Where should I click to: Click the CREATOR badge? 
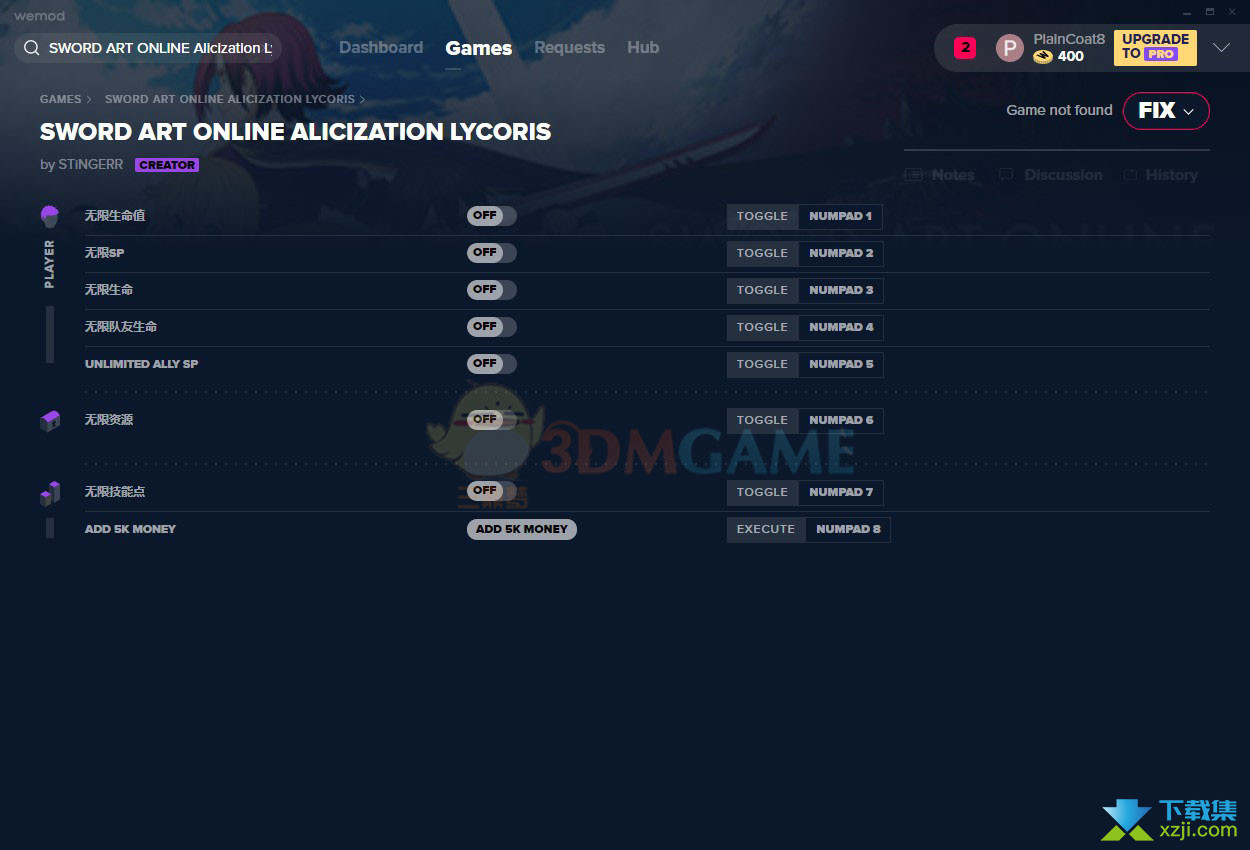pyautogui.click(x=167, y=165)
